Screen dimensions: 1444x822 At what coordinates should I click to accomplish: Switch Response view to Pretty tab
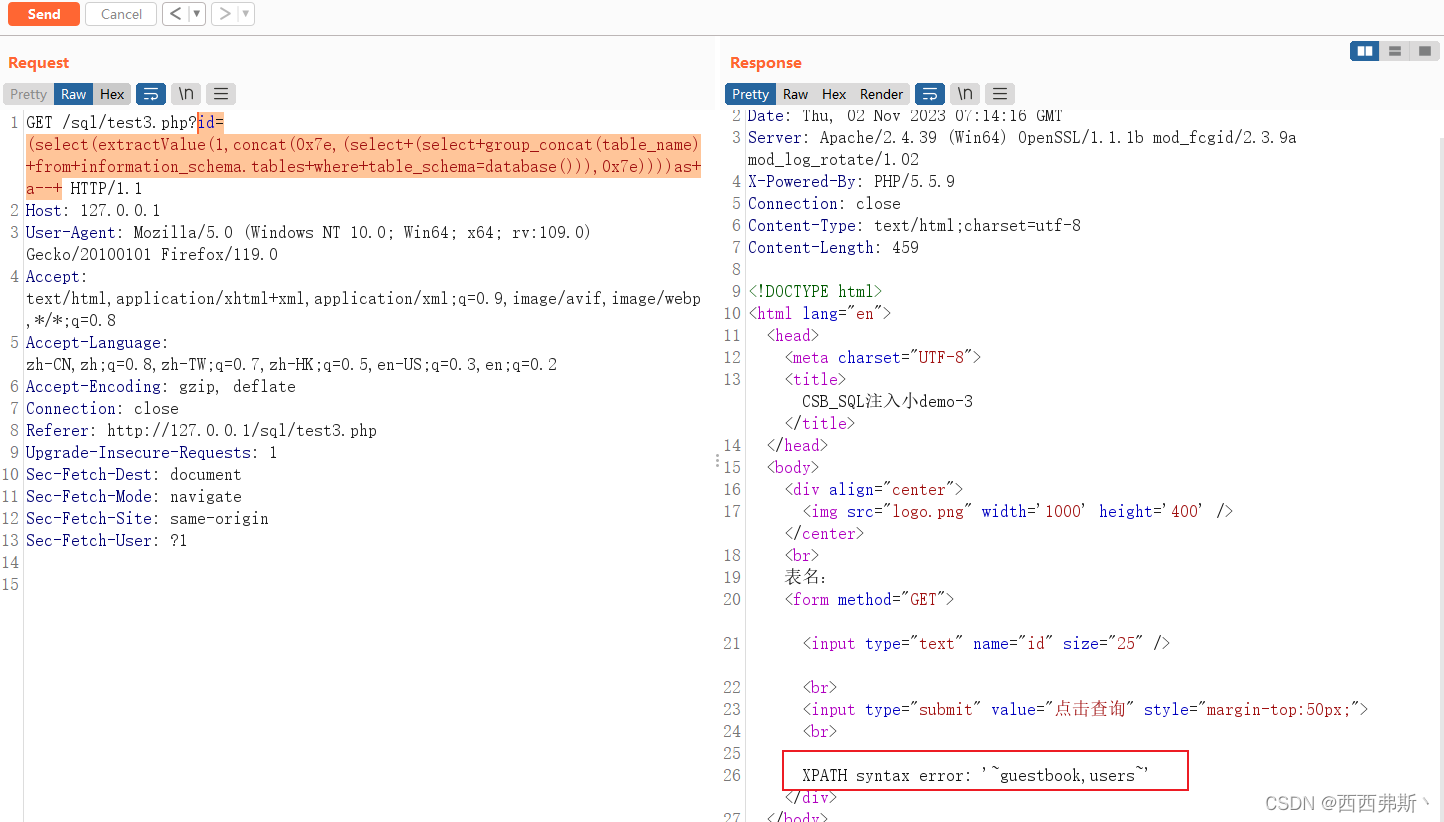point(751,94)
